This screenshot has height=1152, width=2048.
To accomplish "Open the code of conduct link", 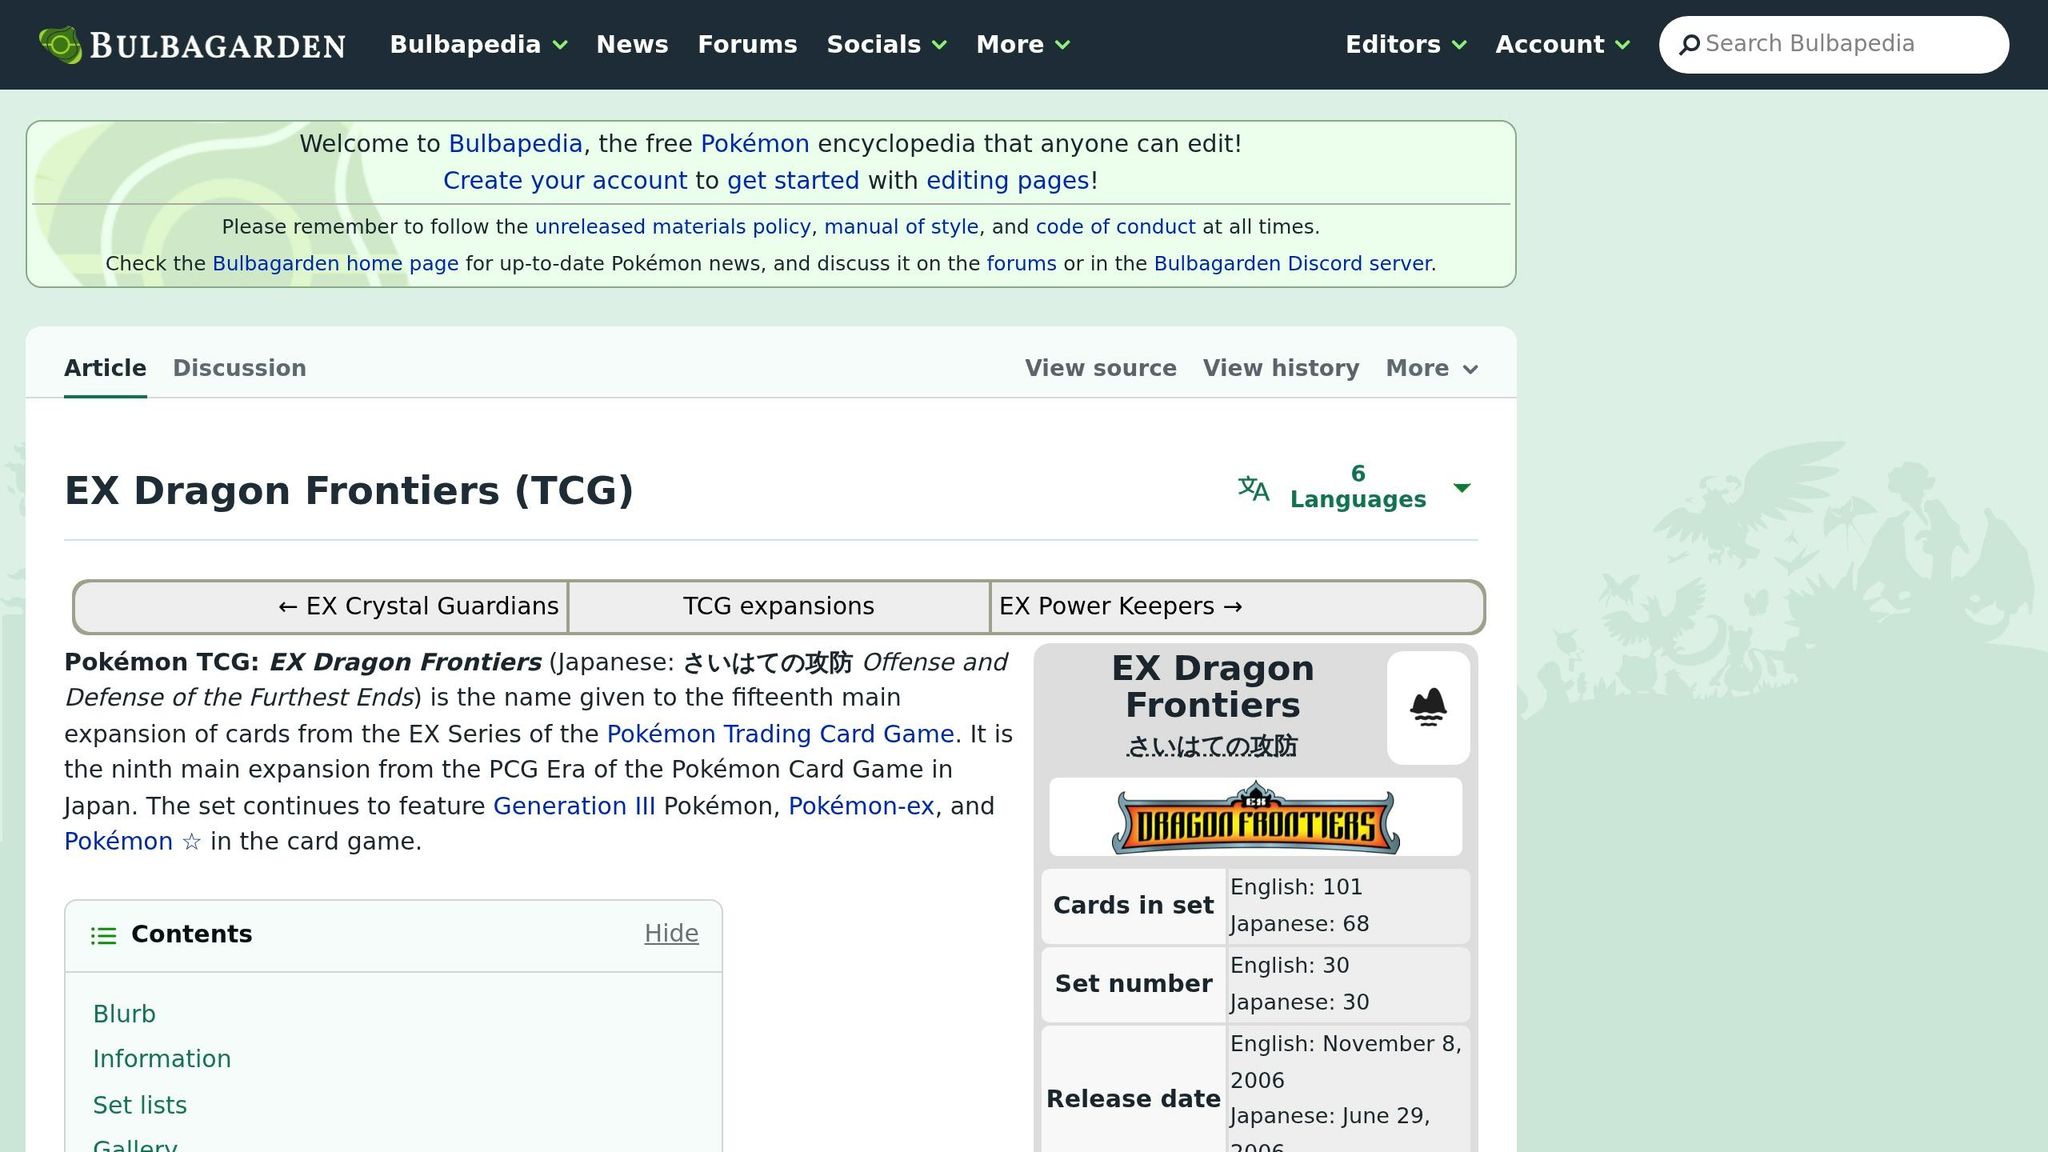I will pos(1115,227).
